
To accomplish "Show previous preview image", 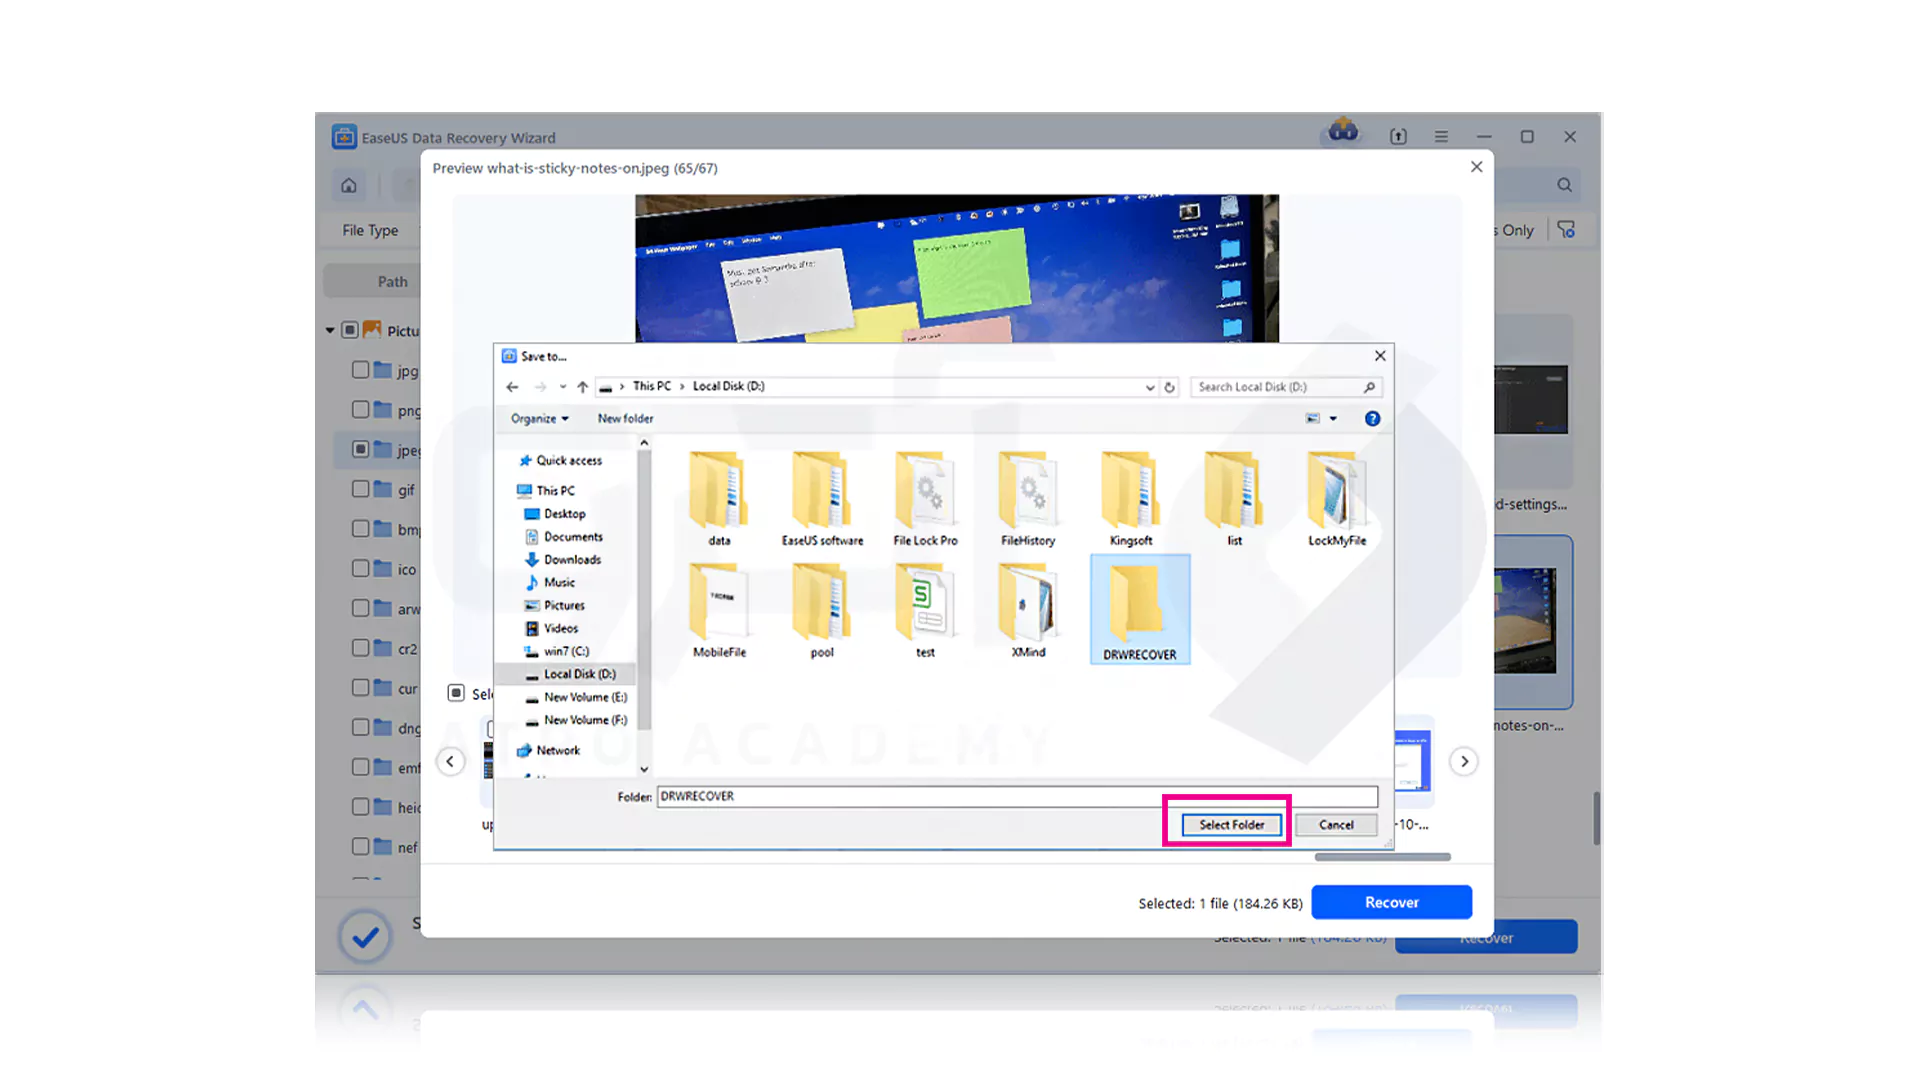I will (x=450, y=762).
